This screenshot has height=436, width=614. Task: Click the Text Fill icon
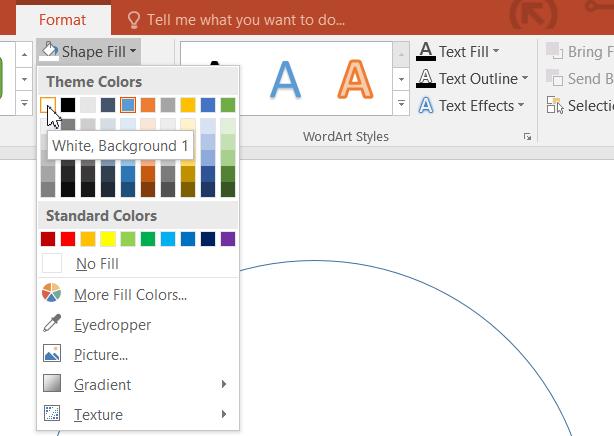(426, 52)
